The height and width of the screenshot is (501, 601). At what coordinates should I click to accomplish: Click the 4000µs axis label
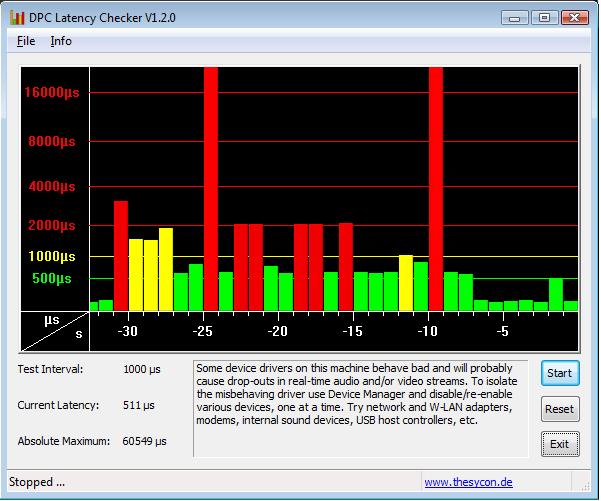pos(52,187)
